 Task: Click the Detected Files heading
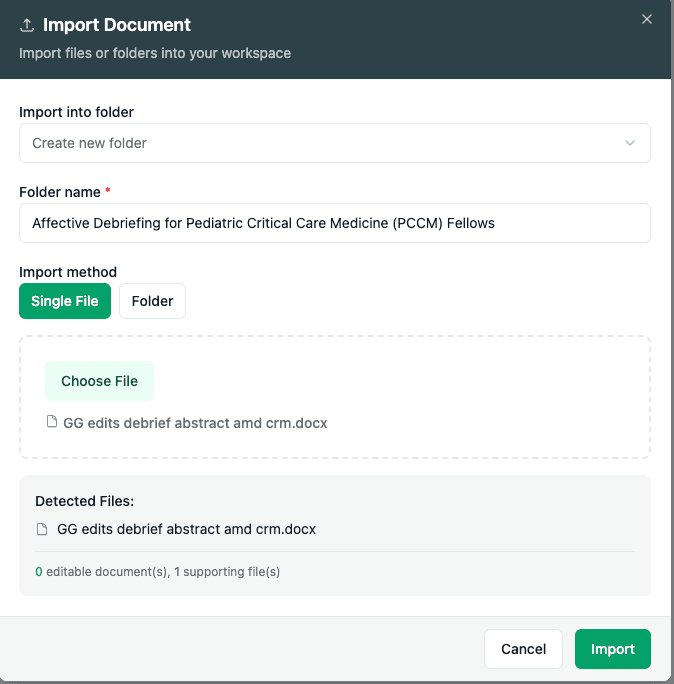(85, 501)
